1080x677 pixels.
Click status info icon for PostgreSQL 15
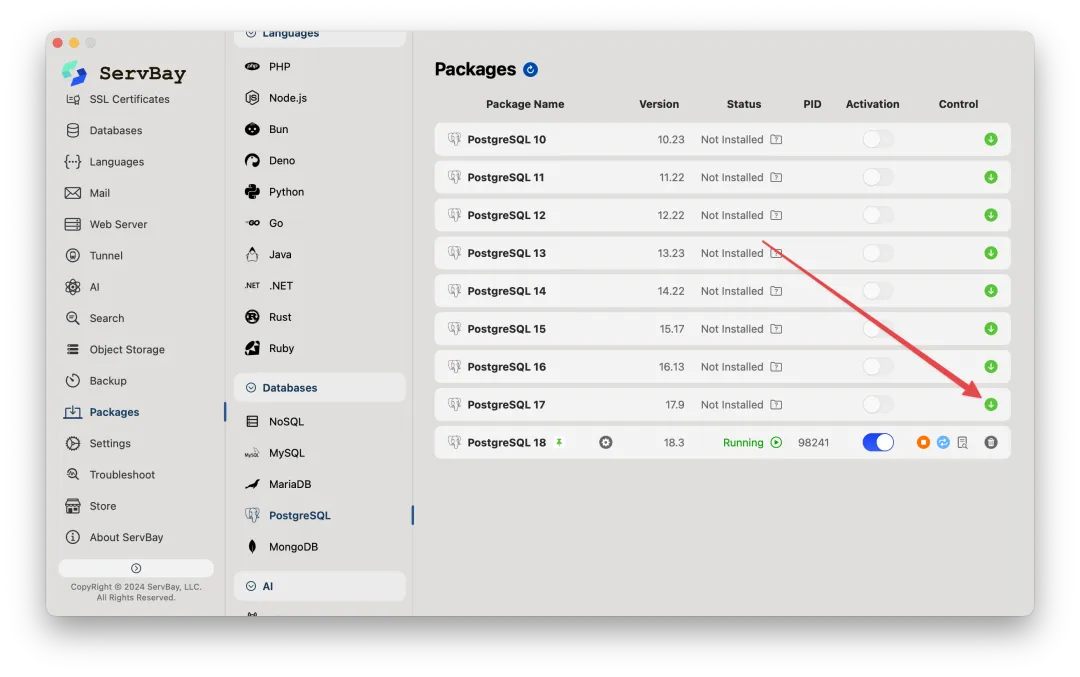(776, 329)
